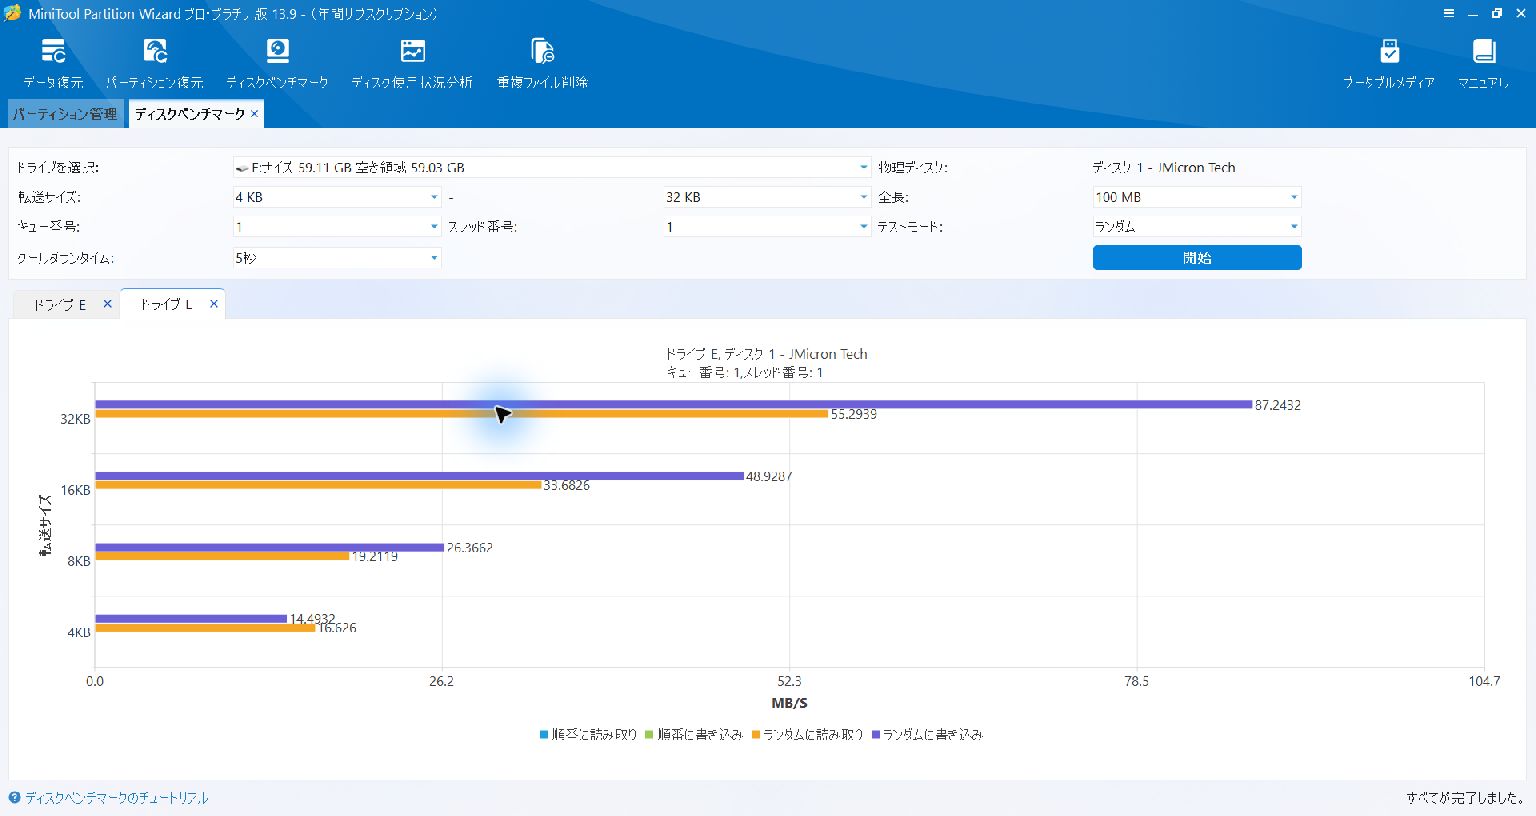Click the completion status message at bottom right
Screen dimensions: 1536x816
click(x=1465, y=798)
